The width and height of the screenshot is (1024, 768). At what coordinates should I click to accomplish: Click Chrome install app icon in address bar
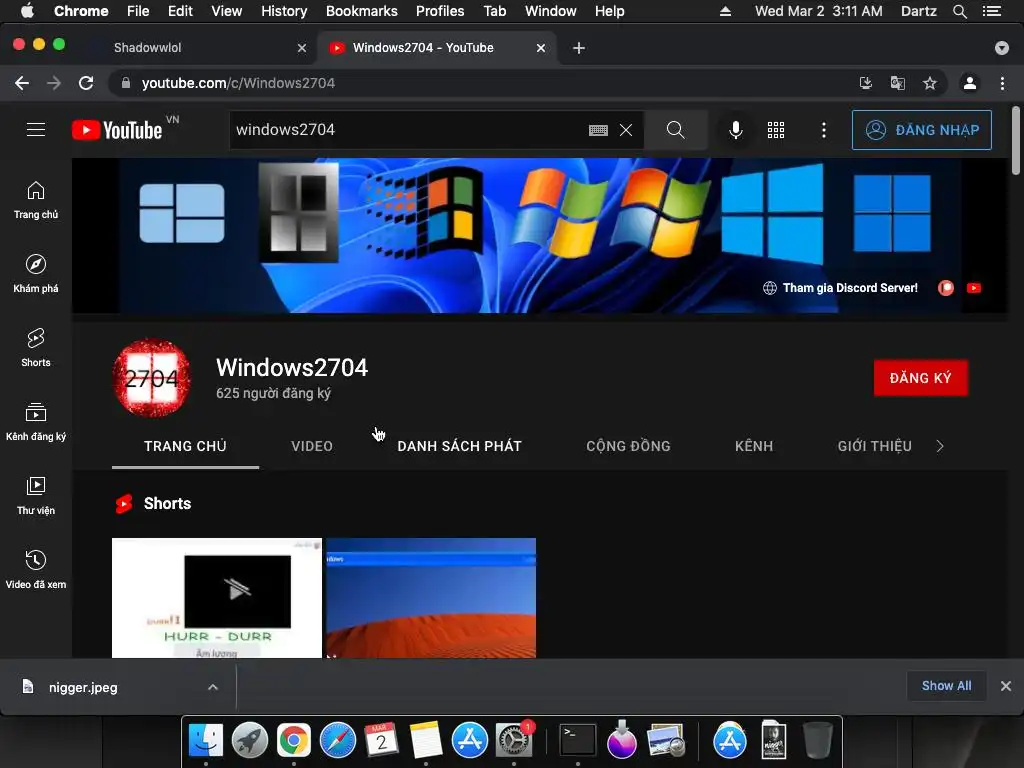tap(865, 83)
